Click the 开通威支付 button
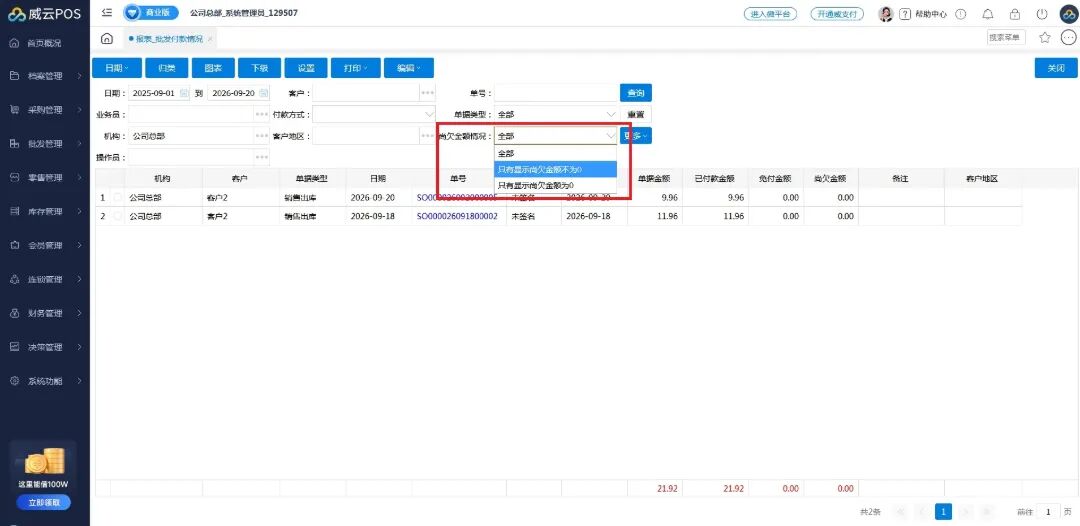Viewport: 1080px width, 526px height. pyautogui.click(x=837, y=14)
